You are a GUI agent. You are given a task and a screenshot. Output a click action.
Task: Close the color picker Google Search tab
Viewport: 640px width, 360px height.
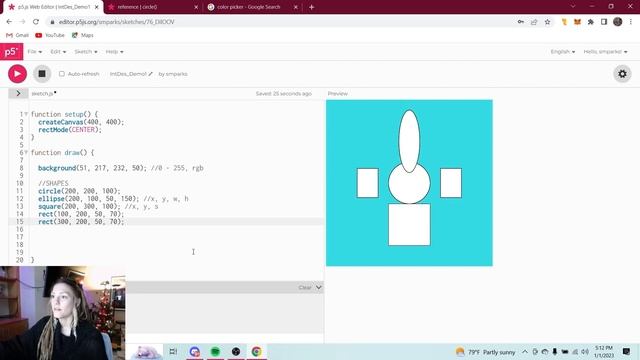coord(296,7)
